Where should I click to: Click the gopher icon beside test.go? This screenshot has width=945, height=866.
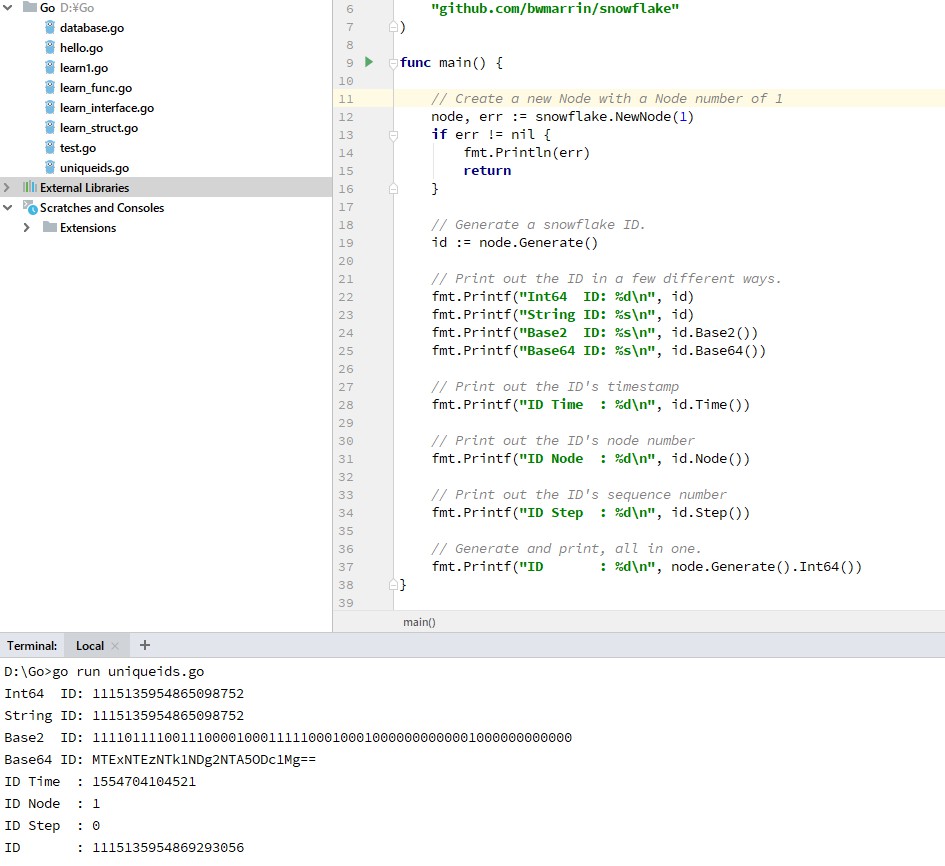click(x=50, y=147)
